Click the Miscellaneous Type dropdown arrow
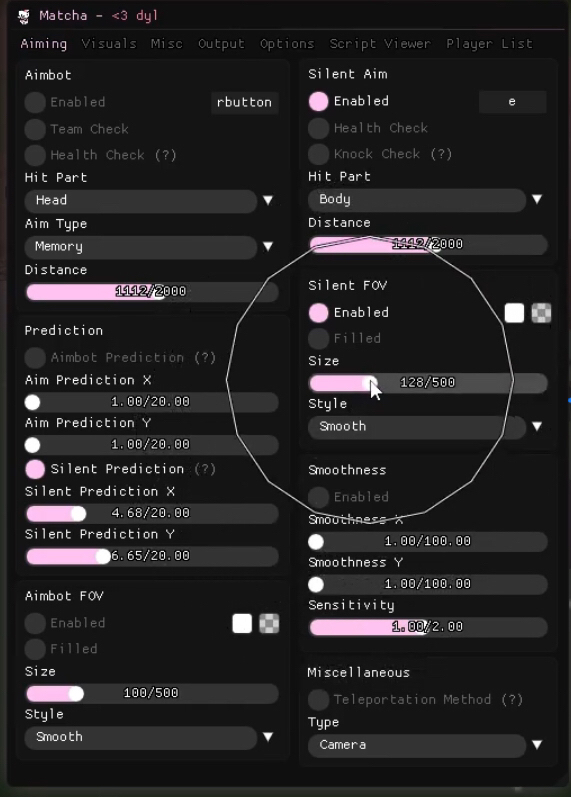Viewport: 571px width, 797px height. pyautogui.click(x=537, y=745)
